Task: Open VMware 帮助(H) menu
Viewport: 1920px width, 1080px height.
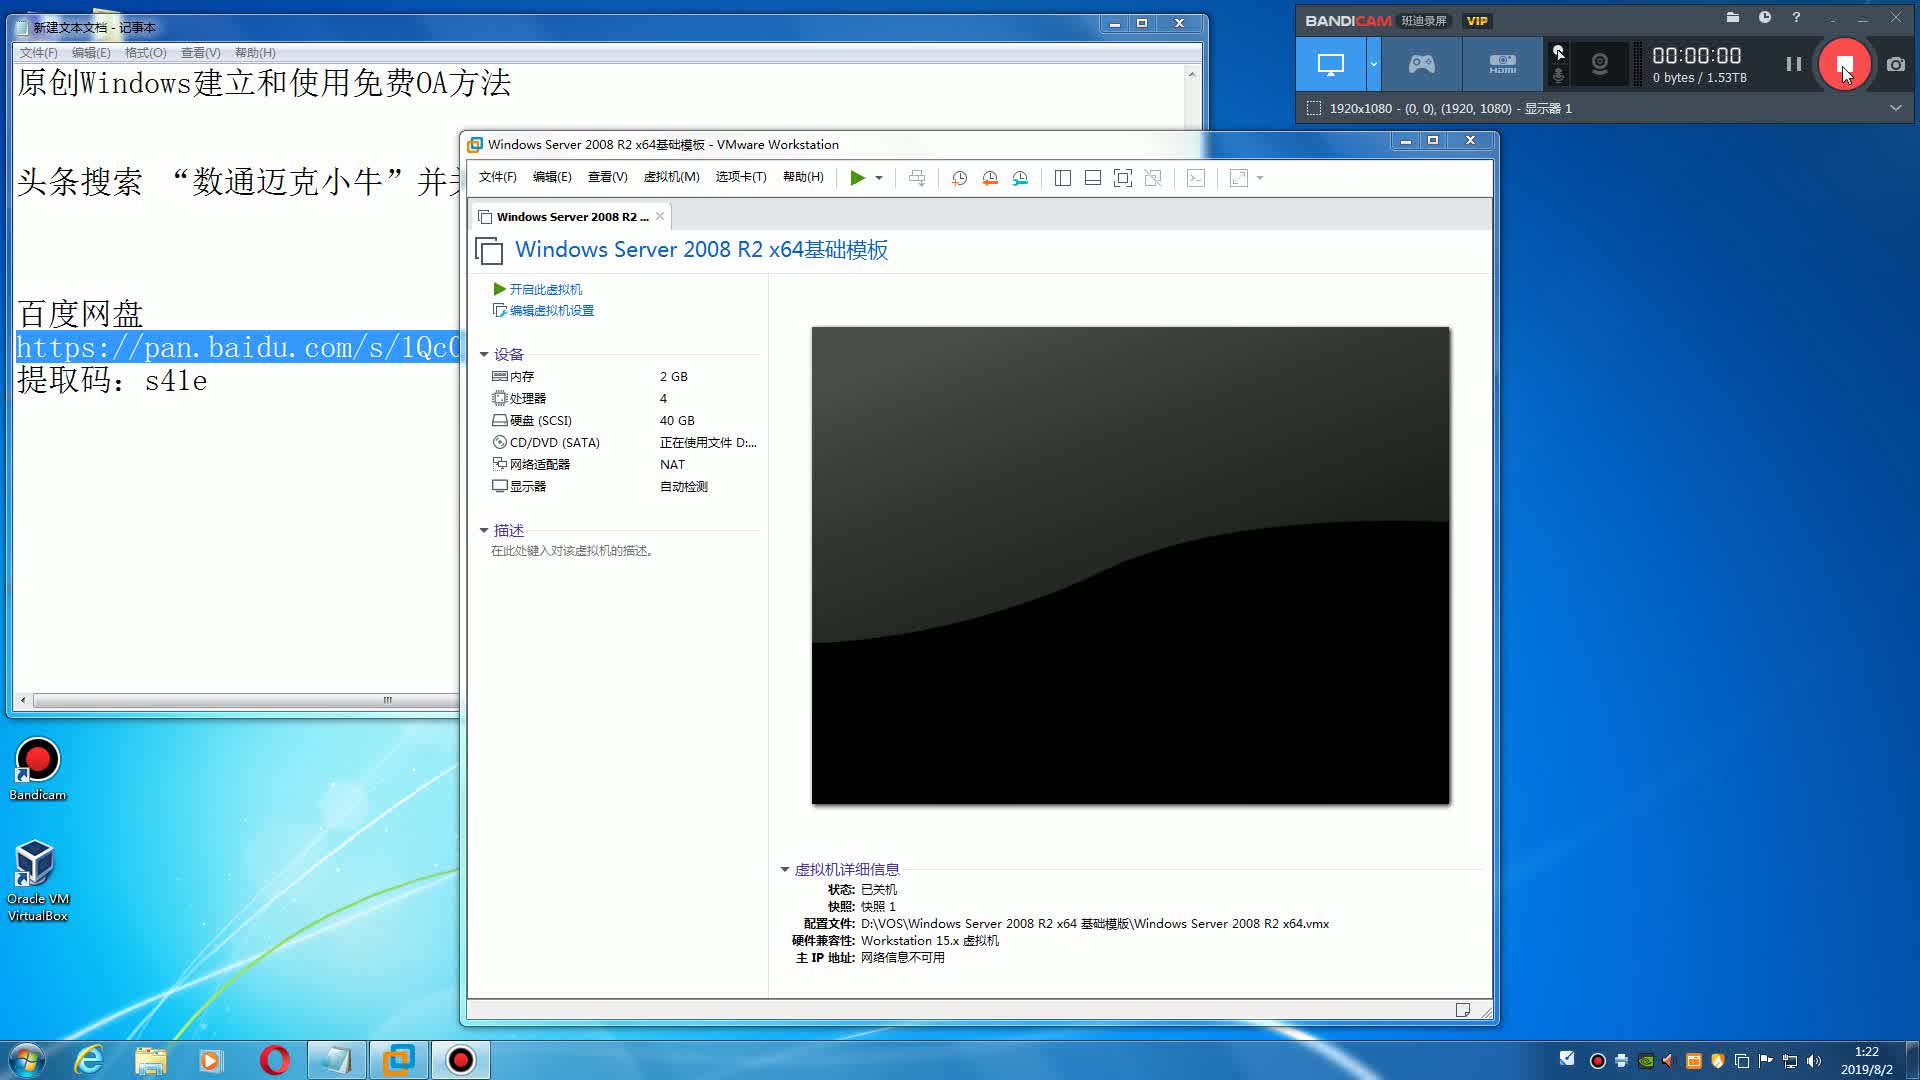Action: point(803,177)
